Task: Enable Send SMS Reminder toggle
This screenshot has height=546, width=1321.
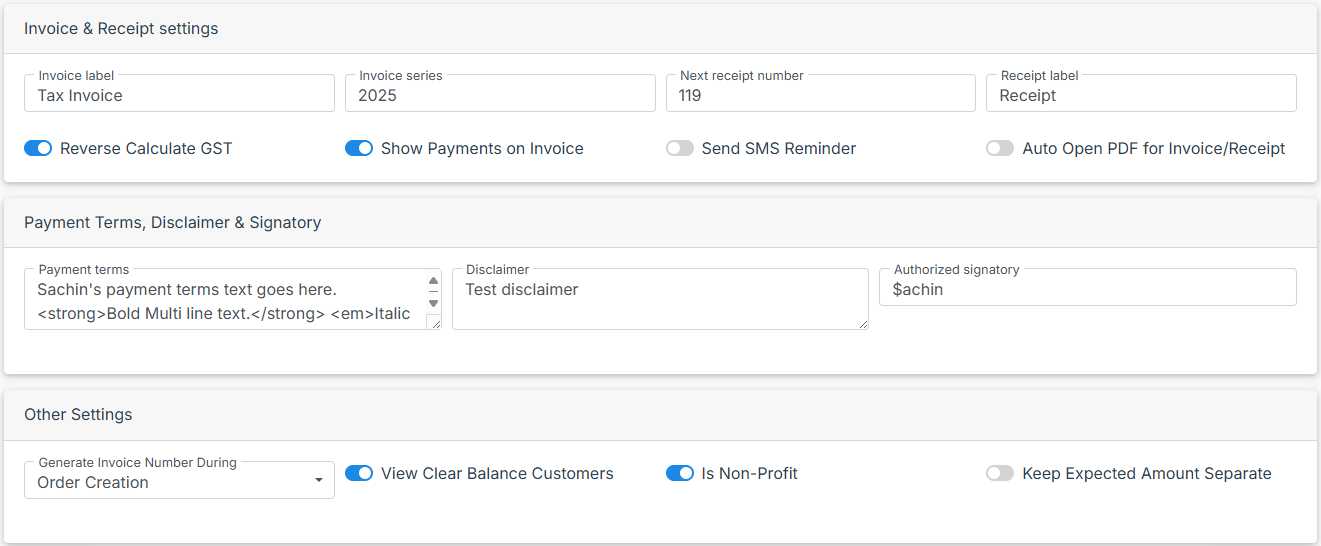Action: coord(680,148)
